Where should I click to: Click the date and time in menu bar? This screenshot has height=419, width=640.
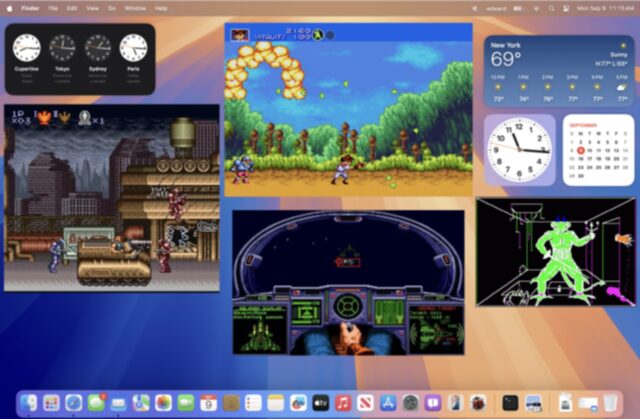pyautogui.click(x=604, y=7)
